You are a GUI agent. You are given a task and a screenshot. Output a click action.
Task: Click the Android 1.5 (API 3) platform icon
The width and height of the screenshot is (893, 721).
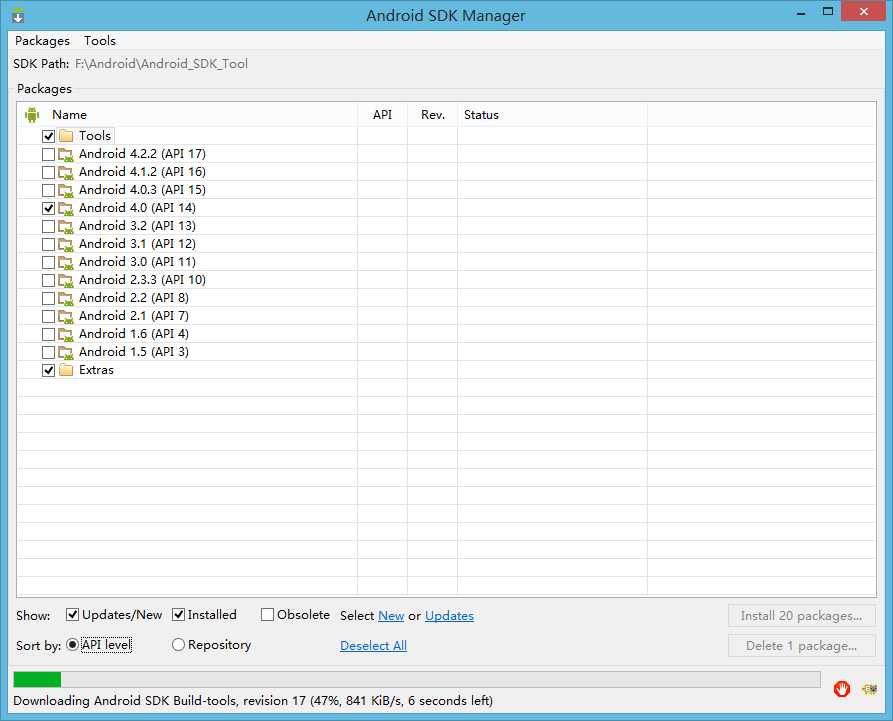[x=66, y=353]
